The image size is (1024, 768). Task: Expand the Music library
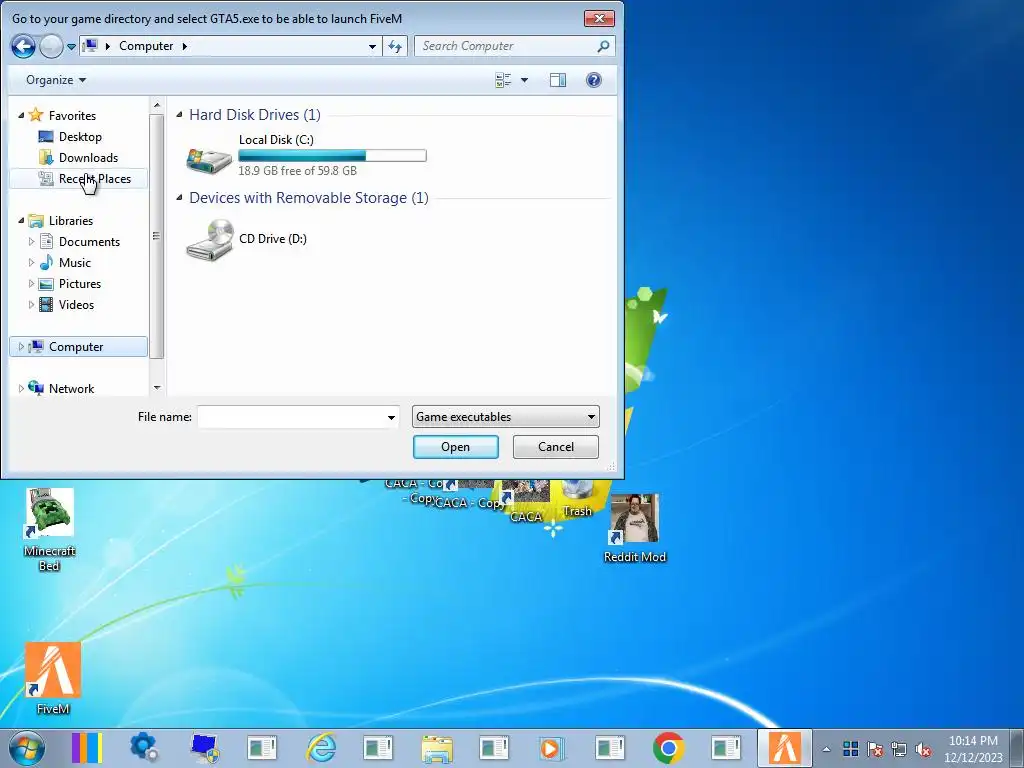(31, 263)
